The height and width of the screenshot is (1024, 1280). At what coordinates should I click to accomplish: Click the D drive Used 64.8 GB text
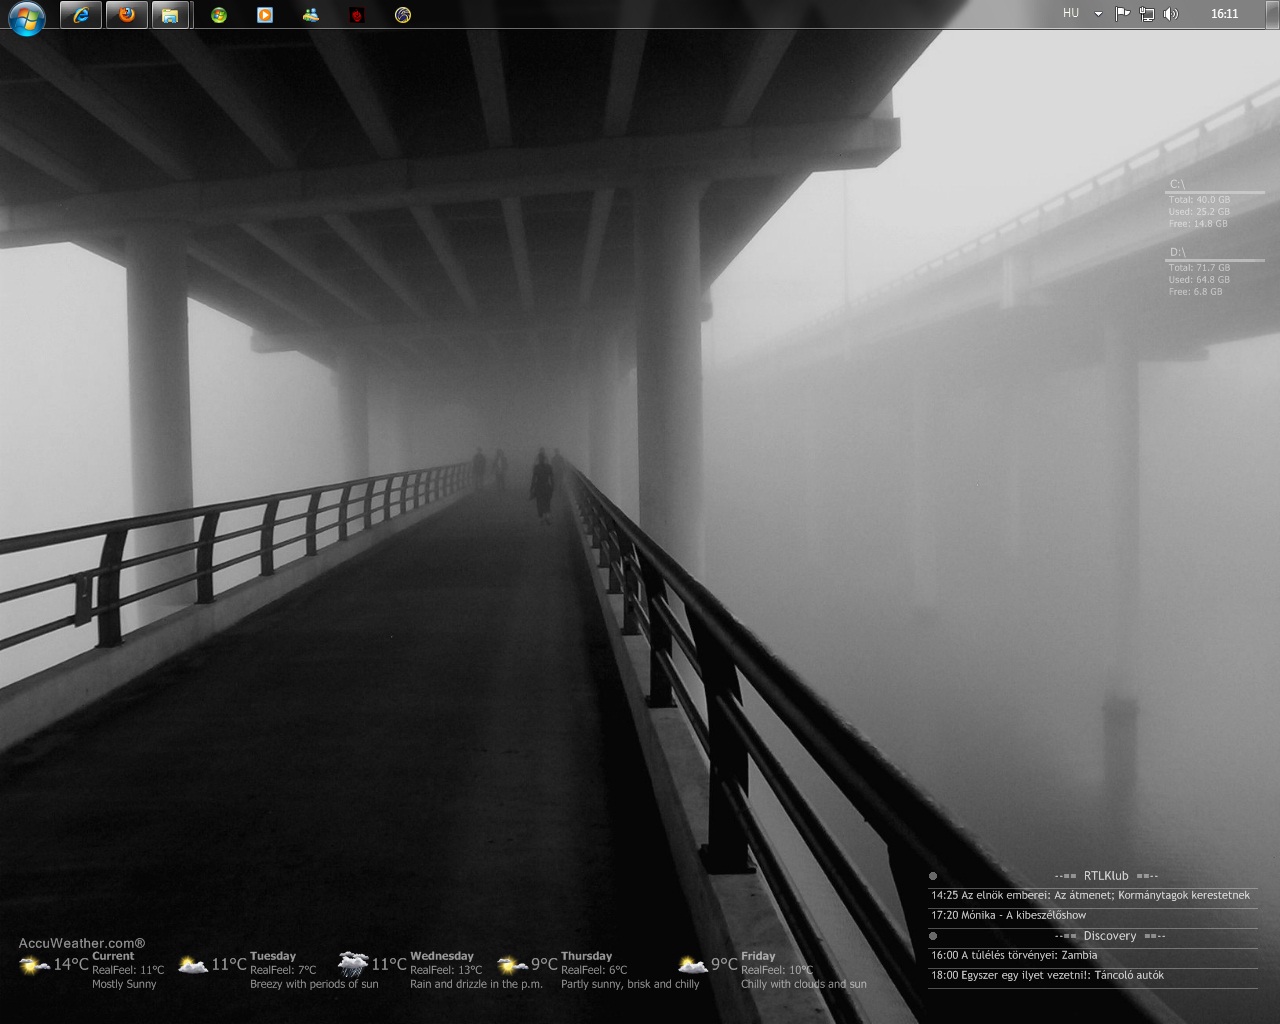pyautogui.click(x=1199, y=280)
